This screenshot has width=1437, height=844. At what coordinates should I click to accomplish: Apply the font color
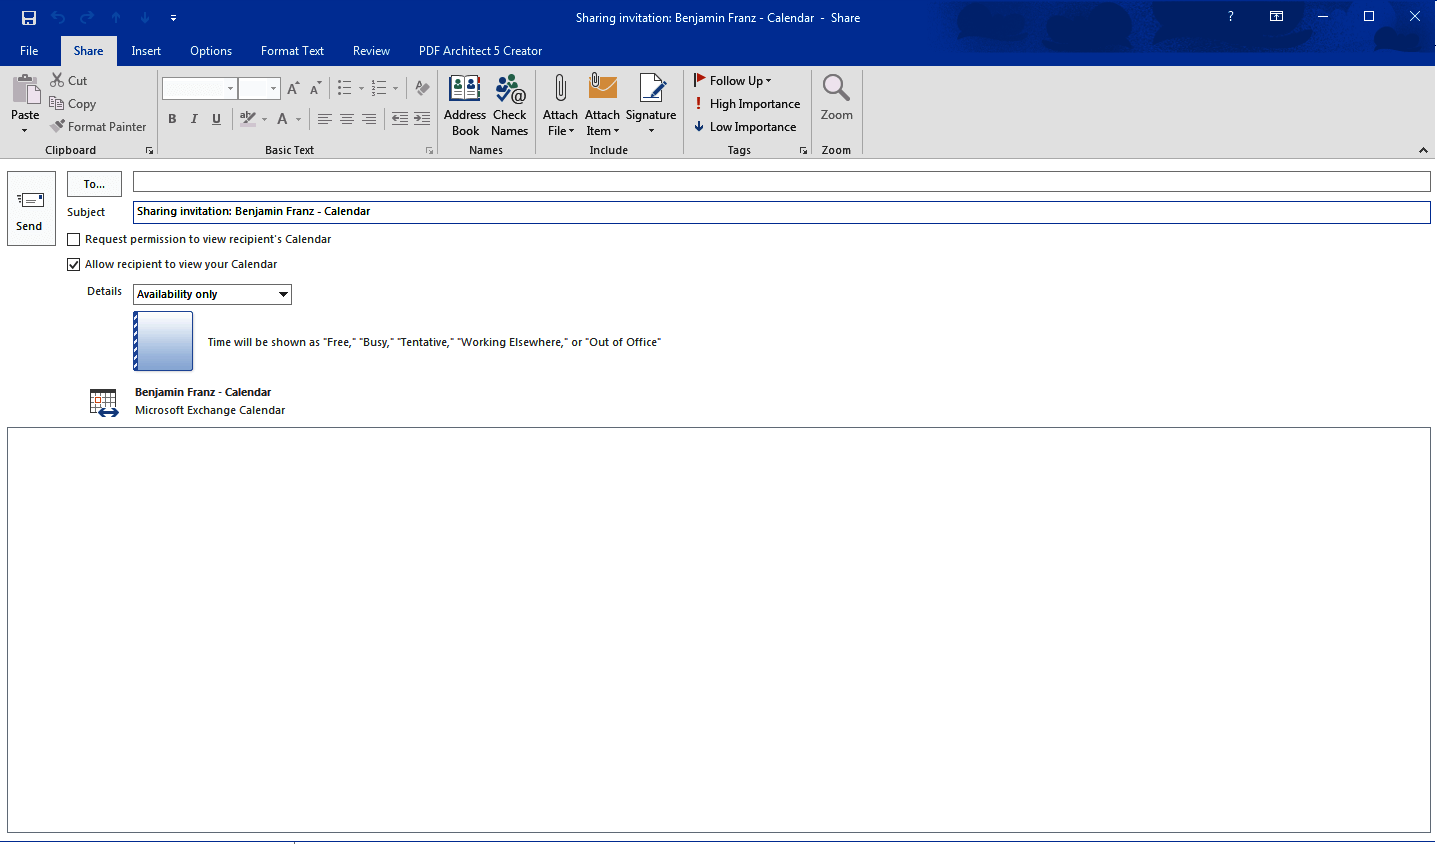pyautogui.click(x=283, y=119)
